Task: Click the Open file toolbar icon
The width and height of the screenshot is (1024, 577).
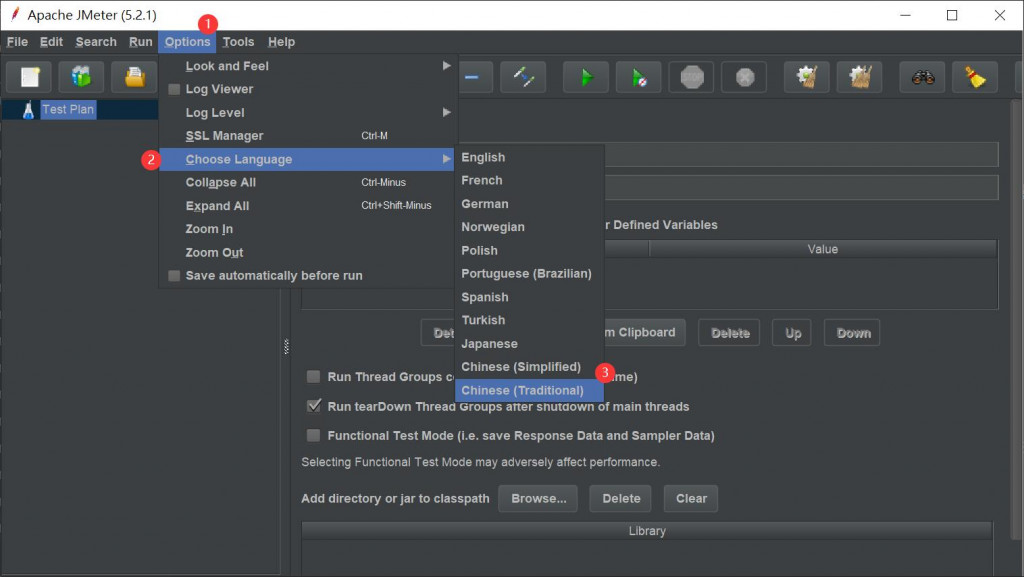Action: [x=135, y=78]
